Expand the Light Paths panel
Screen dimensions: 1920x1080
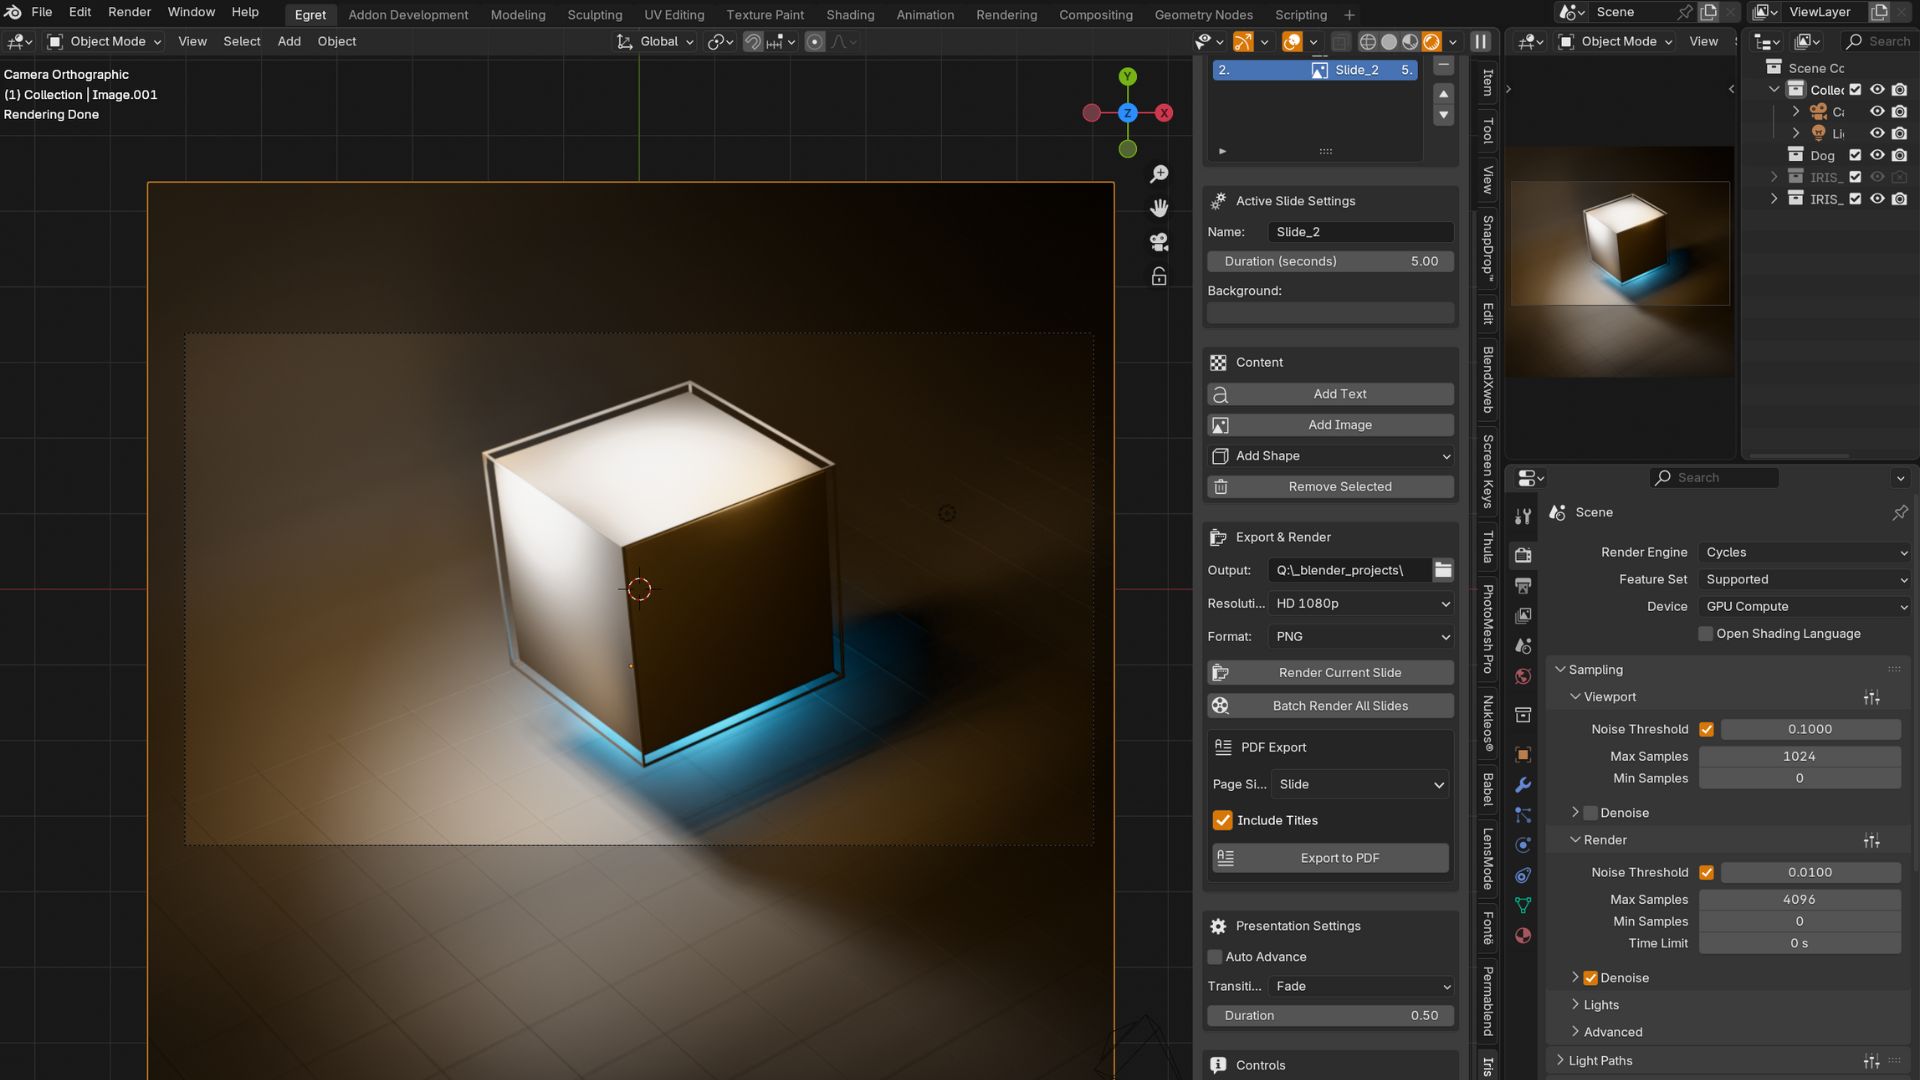1600,1060
